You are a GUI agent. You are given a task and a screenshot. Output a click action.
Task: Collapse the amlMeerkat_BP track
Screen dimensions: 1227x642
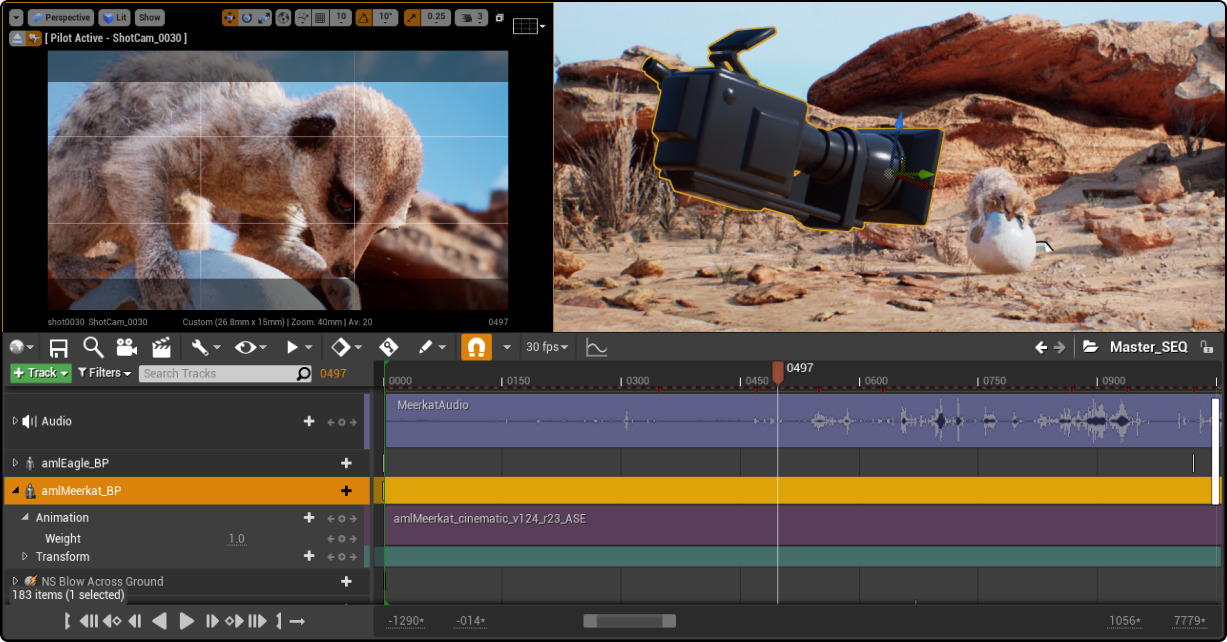(15, 491)
